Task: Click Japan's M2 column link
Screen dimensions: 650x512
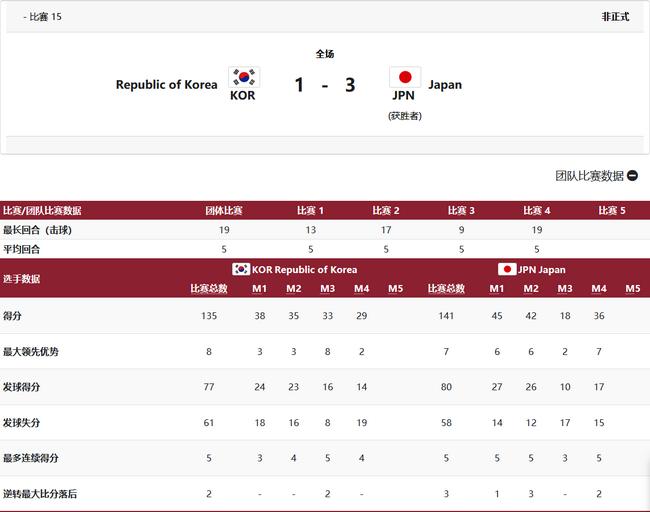Action: tap(531, 289)
